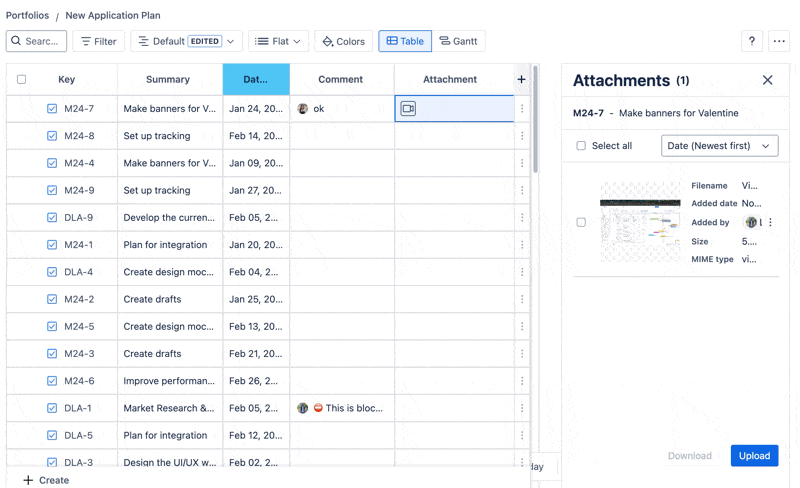
Task: Click the Portfolios breadcrumb link
Action: [x=27, y=16]
